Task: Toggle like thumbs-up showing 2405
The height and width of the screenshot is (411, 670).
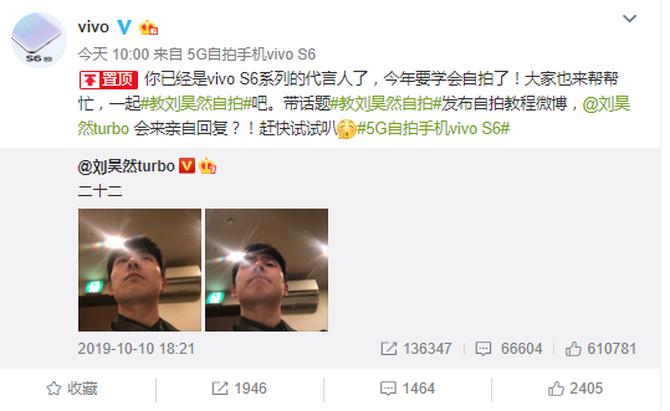Action: coord(575,388)
